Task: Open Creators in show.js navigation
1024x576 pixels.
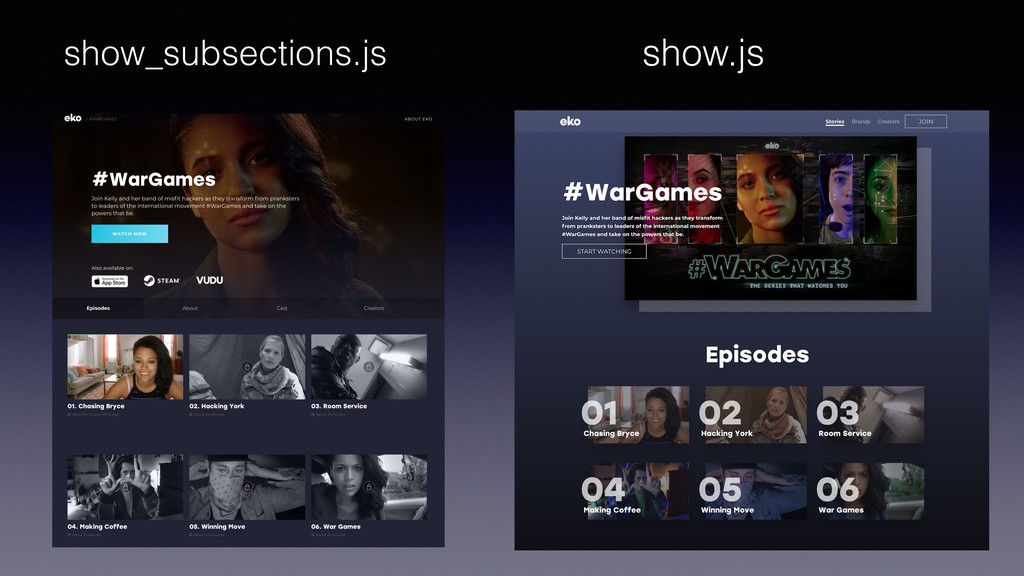Action: [888, 121]
